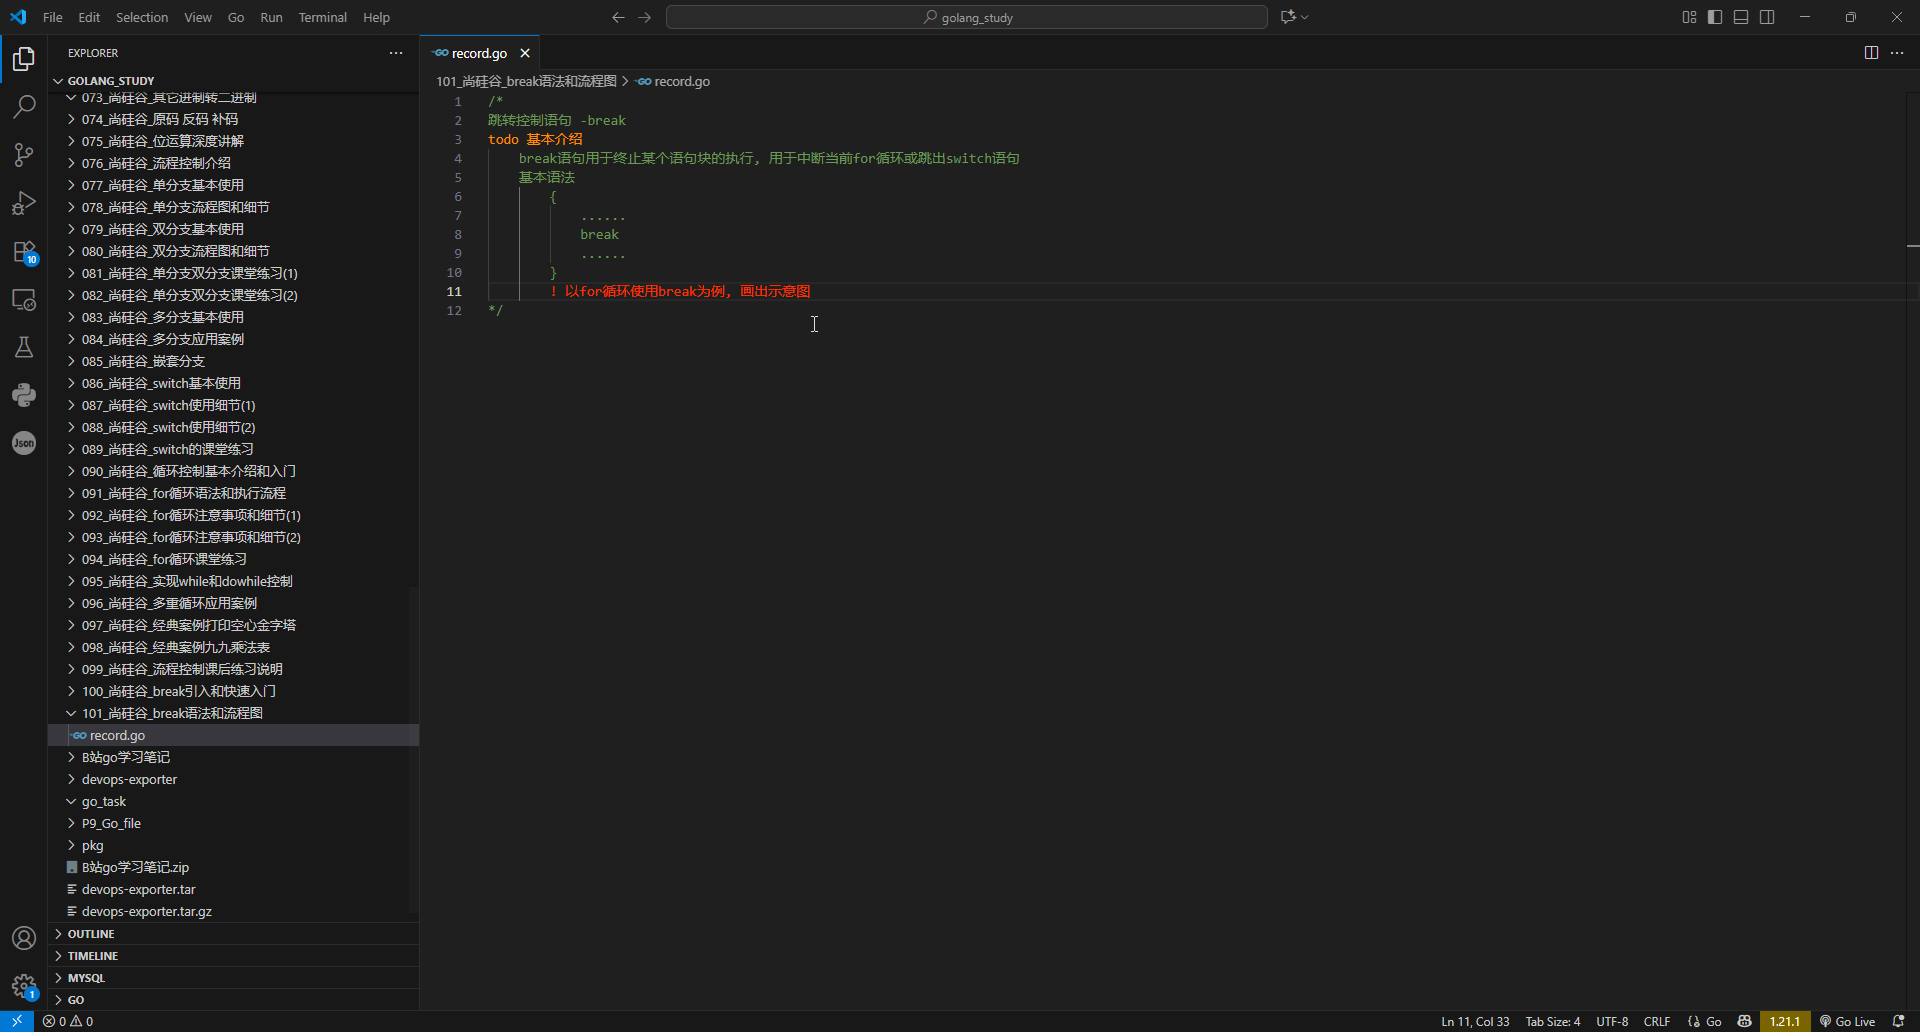Click the Go version 1.21.1 indicator
This screenshot has height=1032, width=1920.
[1785, 1021]
